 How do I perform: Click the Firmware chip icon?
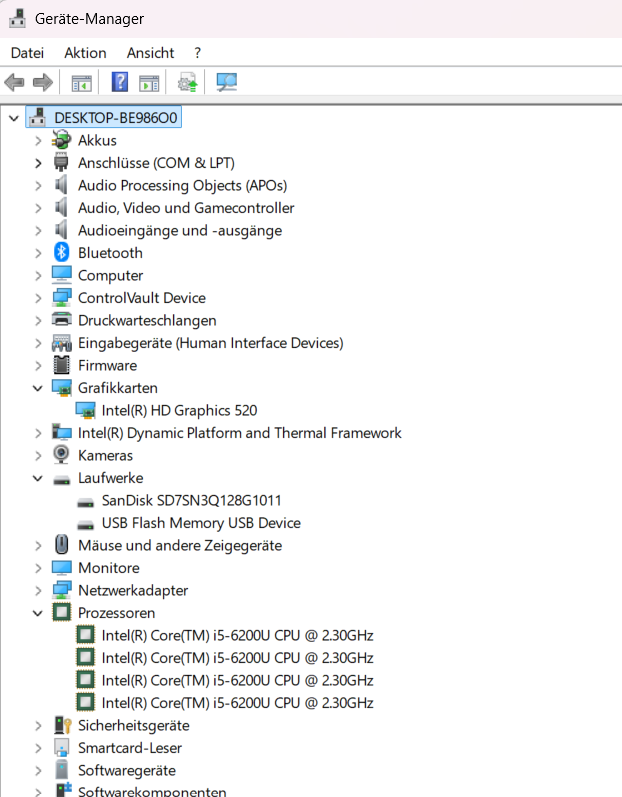[x=61, y=365]
